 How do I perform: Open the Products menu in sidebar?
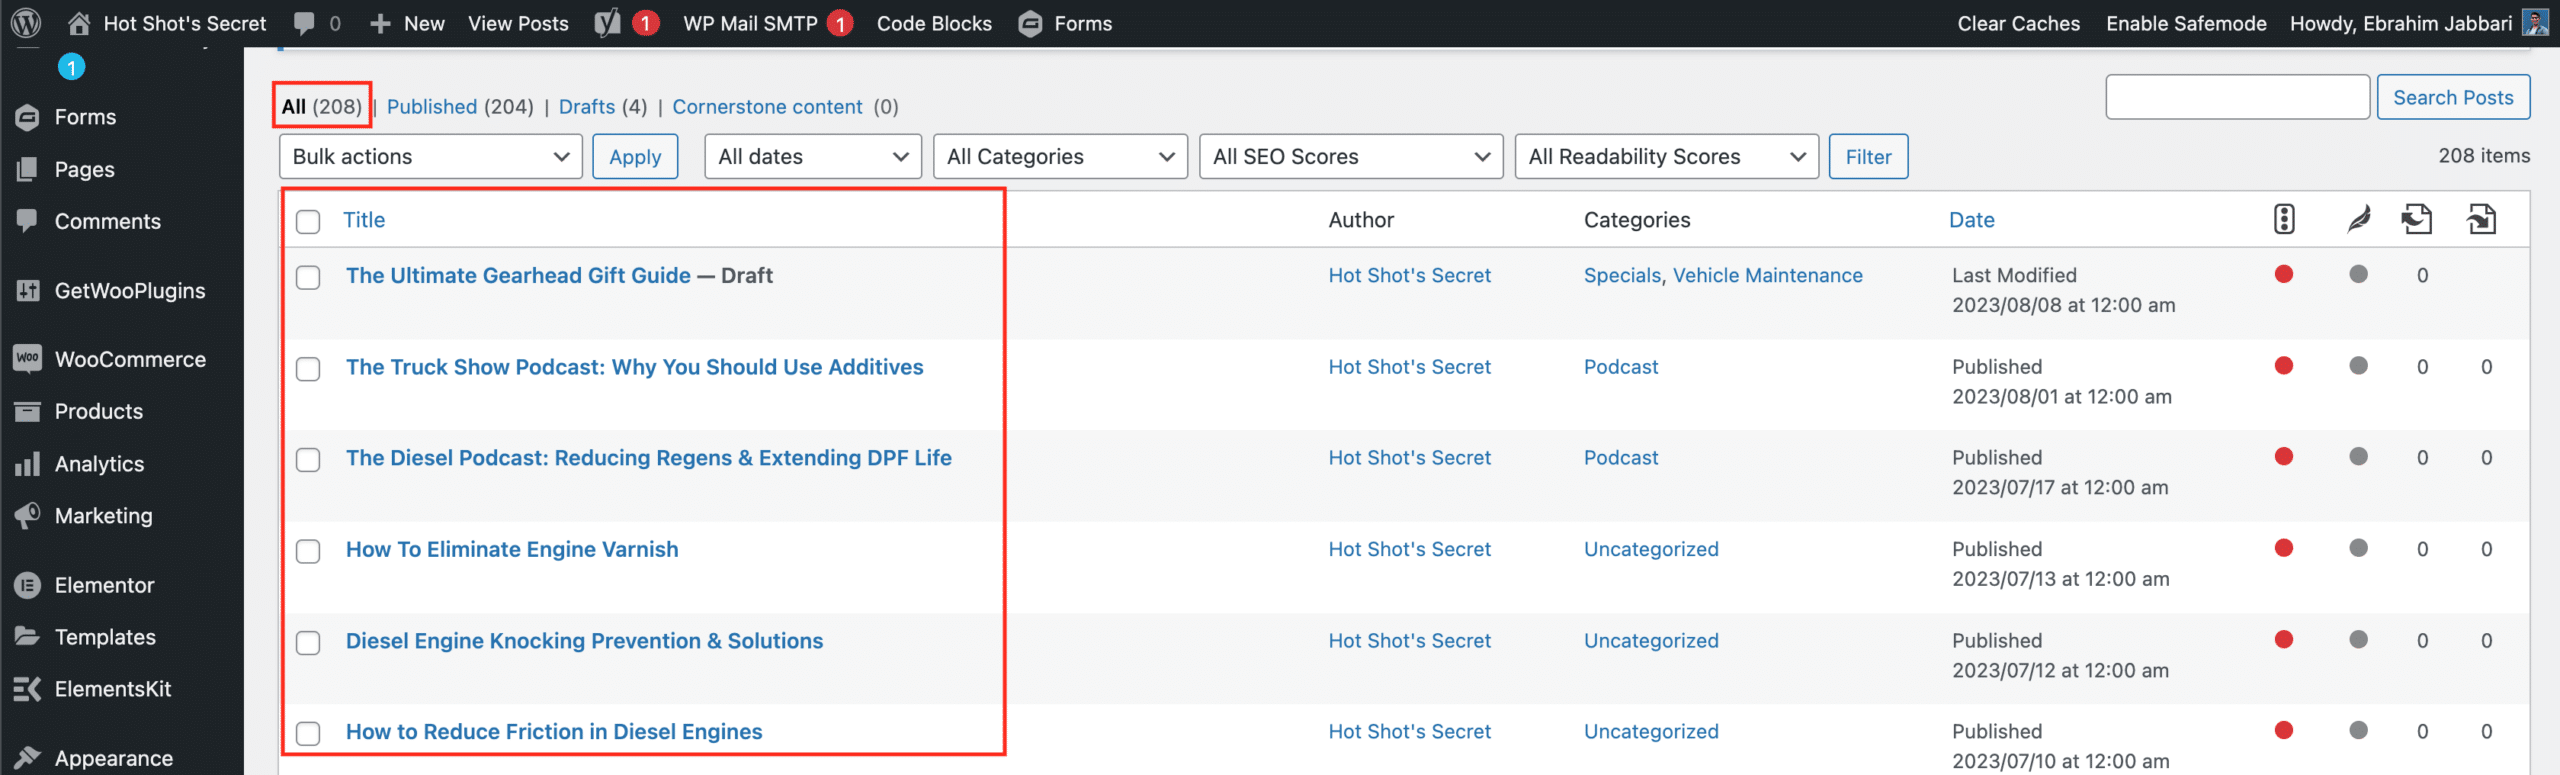point(98,411)
